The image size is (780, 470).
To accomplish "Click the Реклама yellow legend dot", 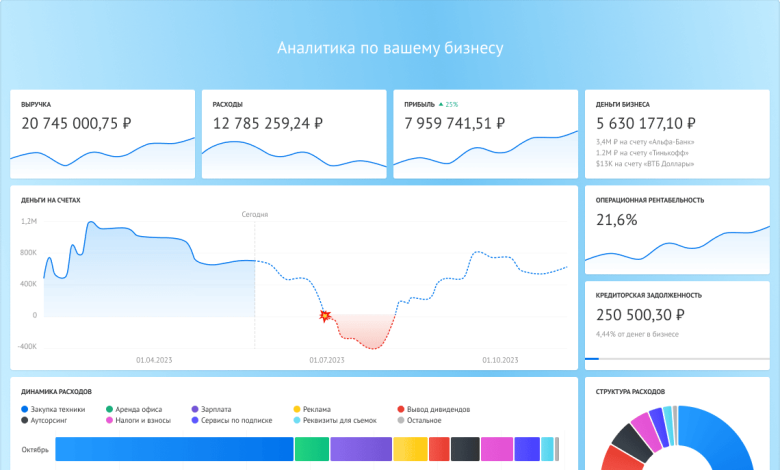I will coord(297,409).
